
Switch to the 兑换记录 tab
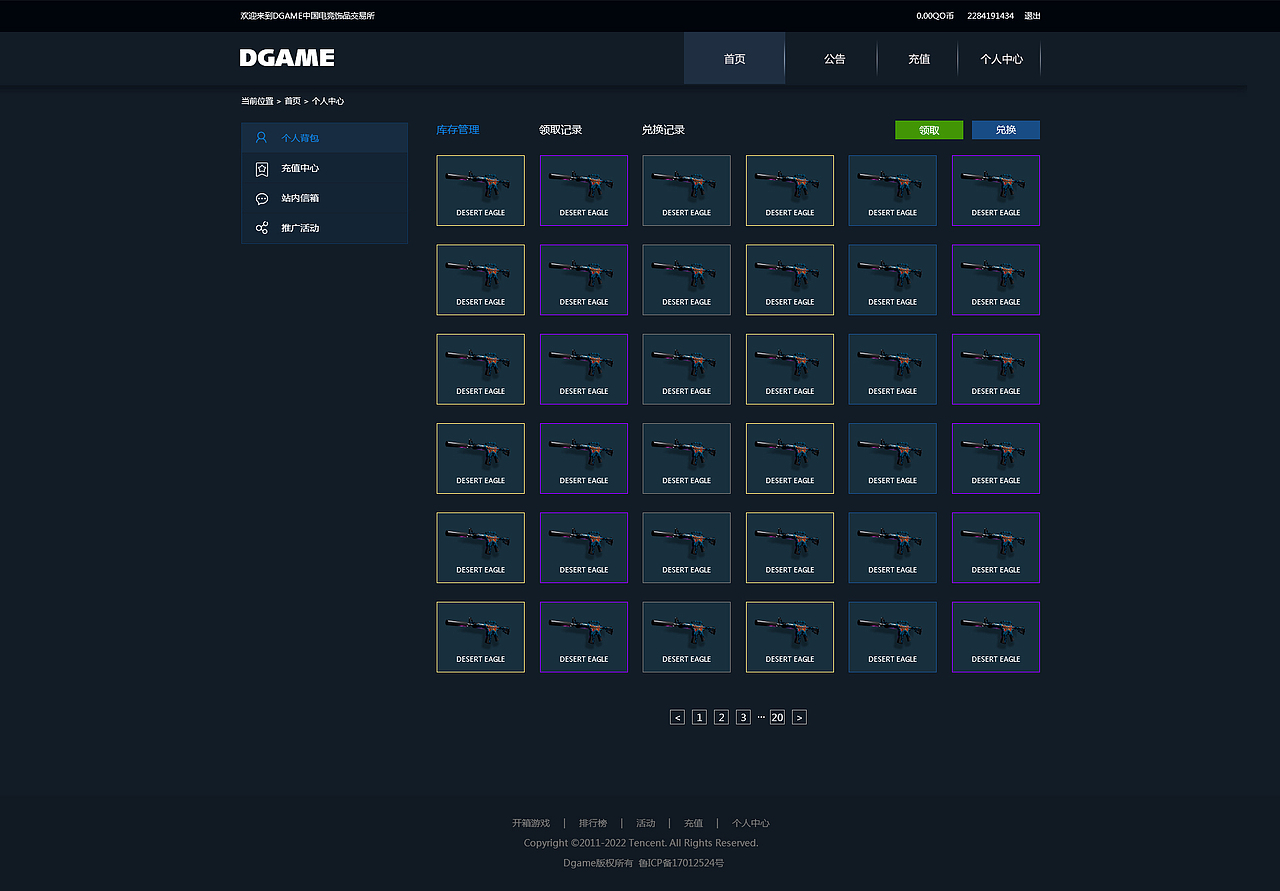[663, 130]
